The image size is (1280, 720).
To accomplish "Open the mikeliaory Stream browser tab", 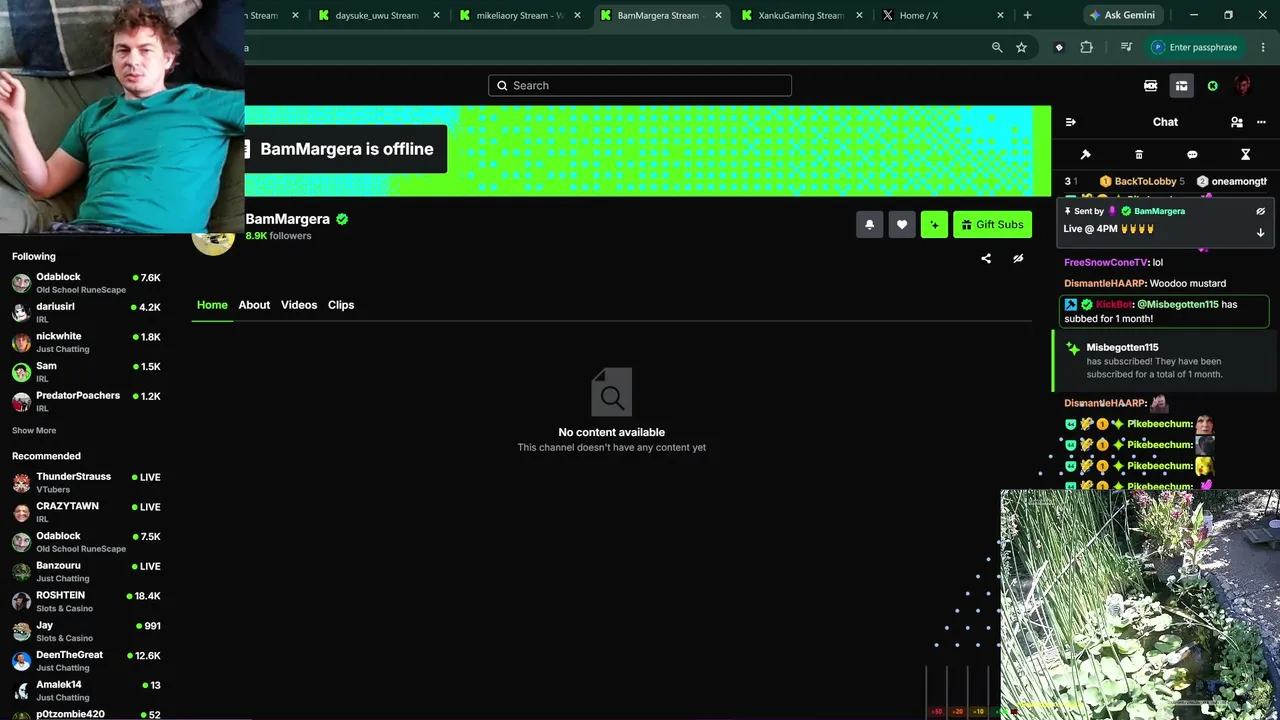I will pos(518,15).
